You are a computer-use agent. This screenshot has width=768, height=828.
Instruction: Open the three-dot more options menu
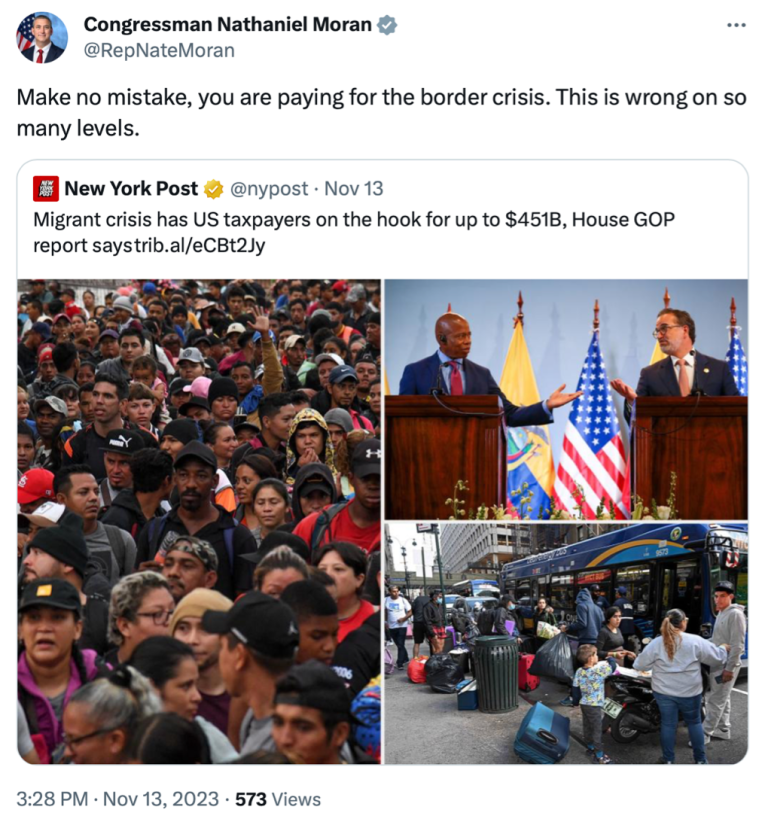[x=736, y=25]
